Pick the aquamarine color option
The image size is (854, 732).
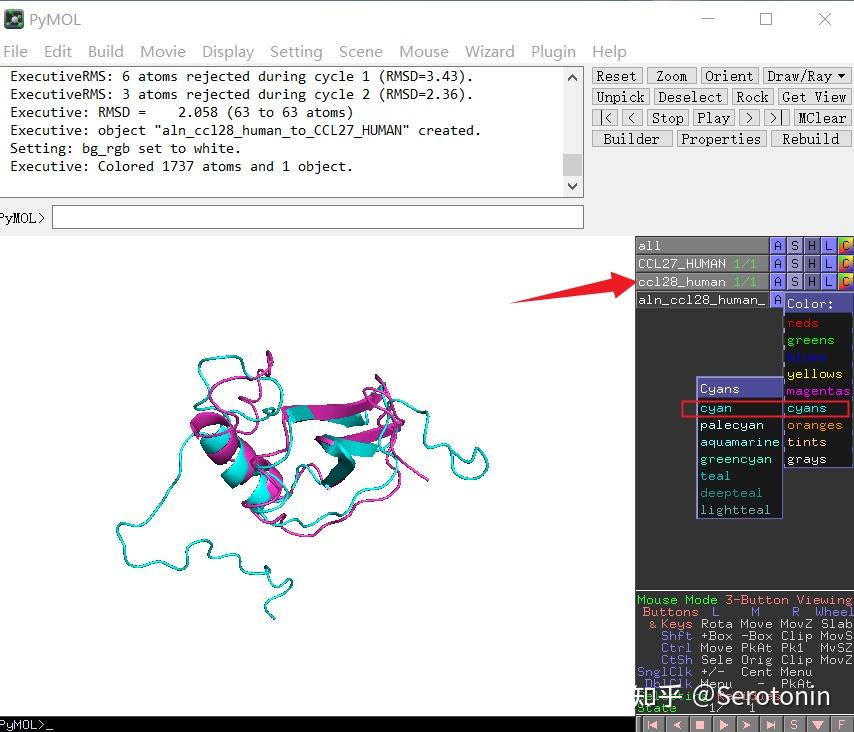[x=740, y=442]
